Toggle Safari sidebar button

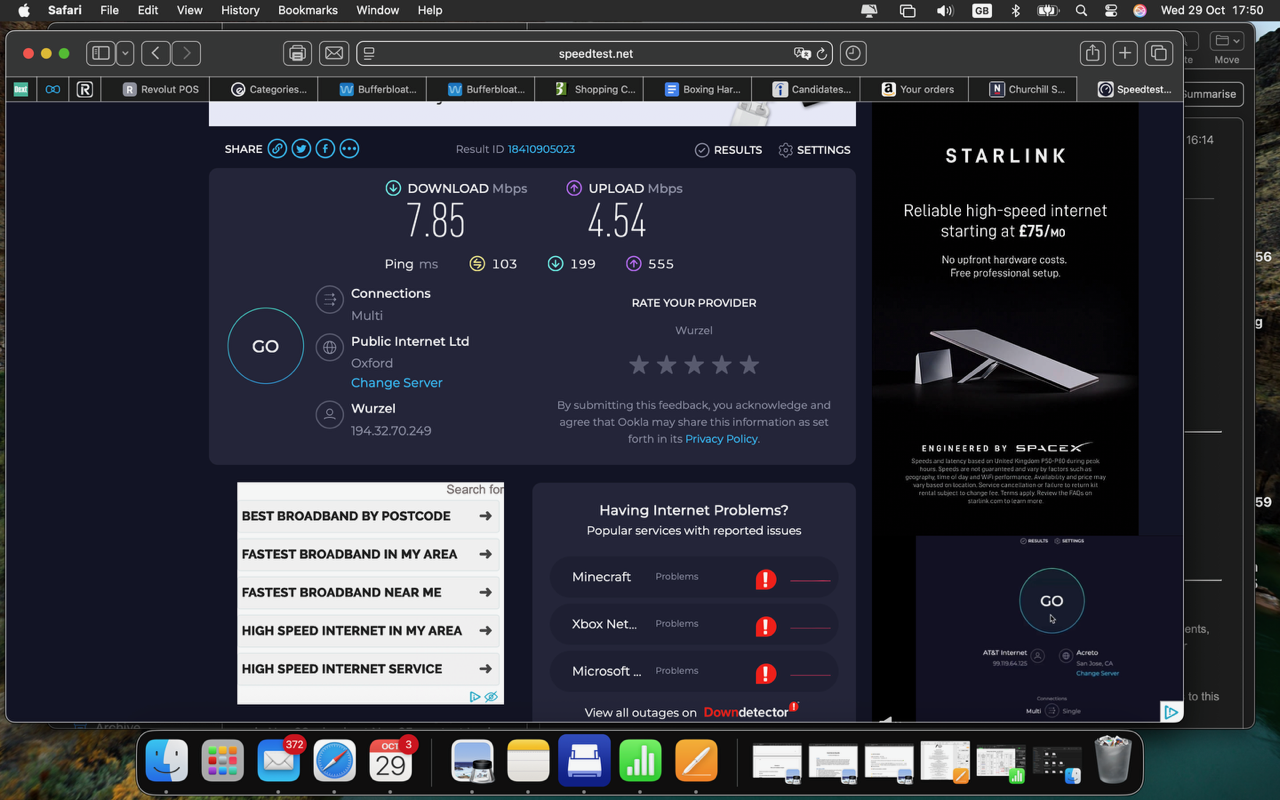[100, 54]
